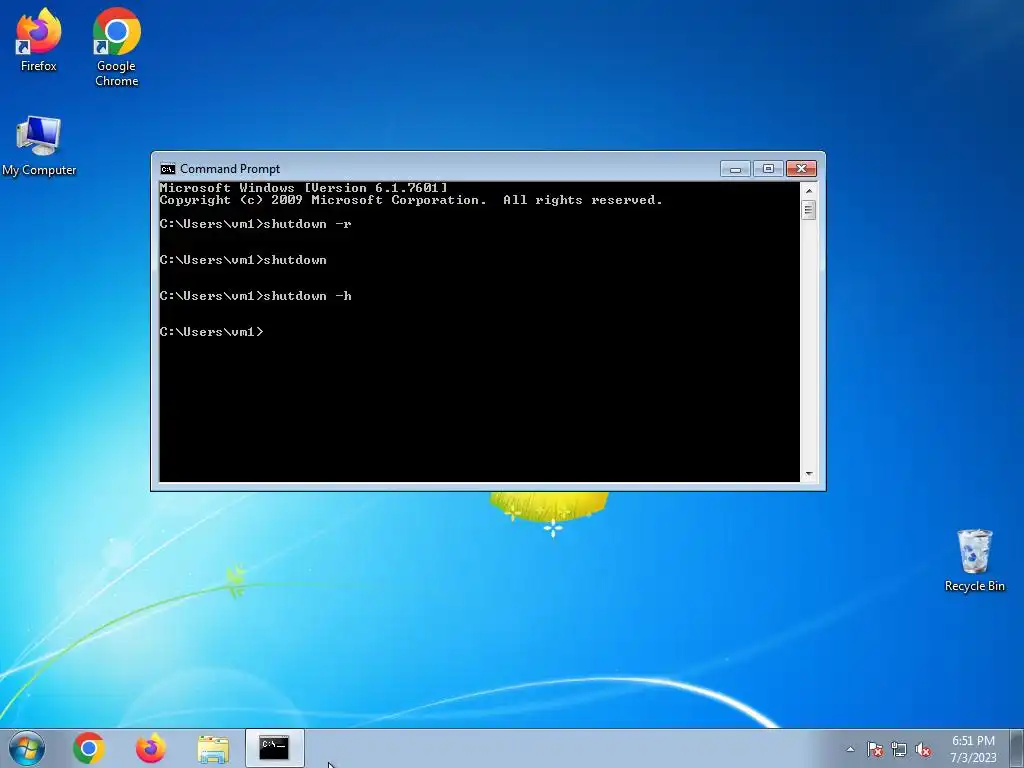The image size is (1024, 768).
Task: Launch Firefox from the taskbar
Action: point(150,748)
